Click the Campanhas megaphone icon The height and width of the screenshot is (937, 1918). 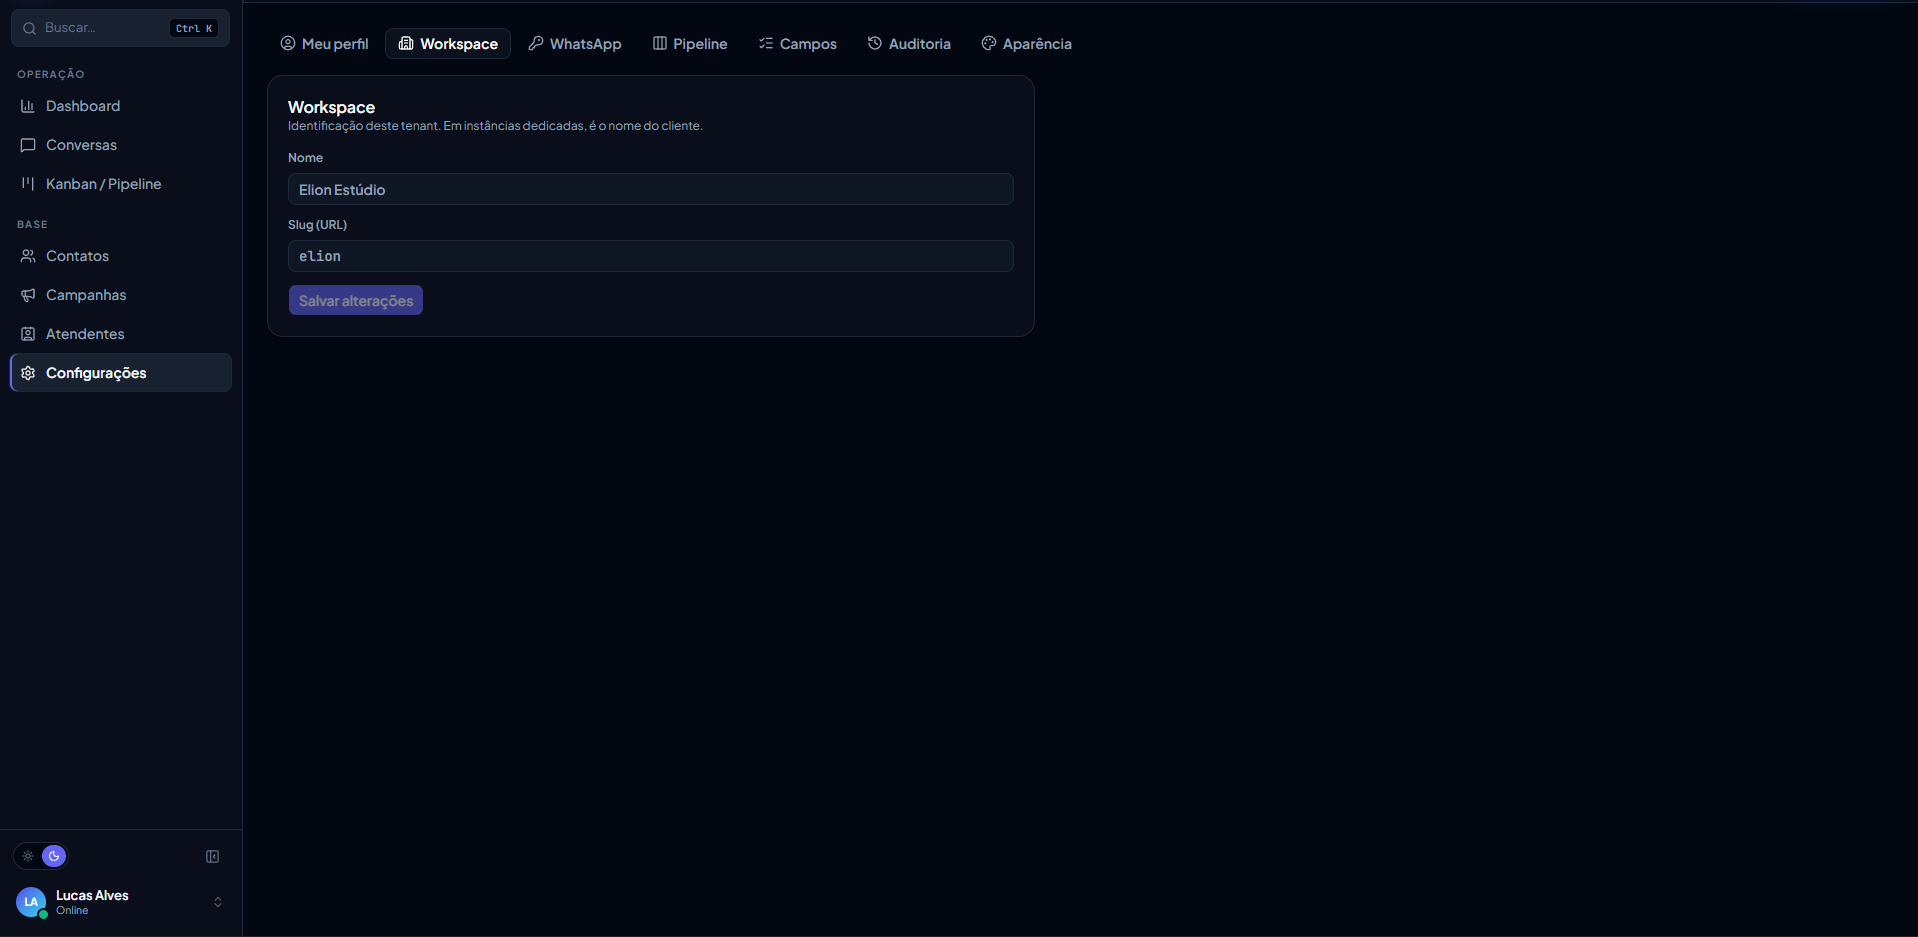[x=28, y=295]
